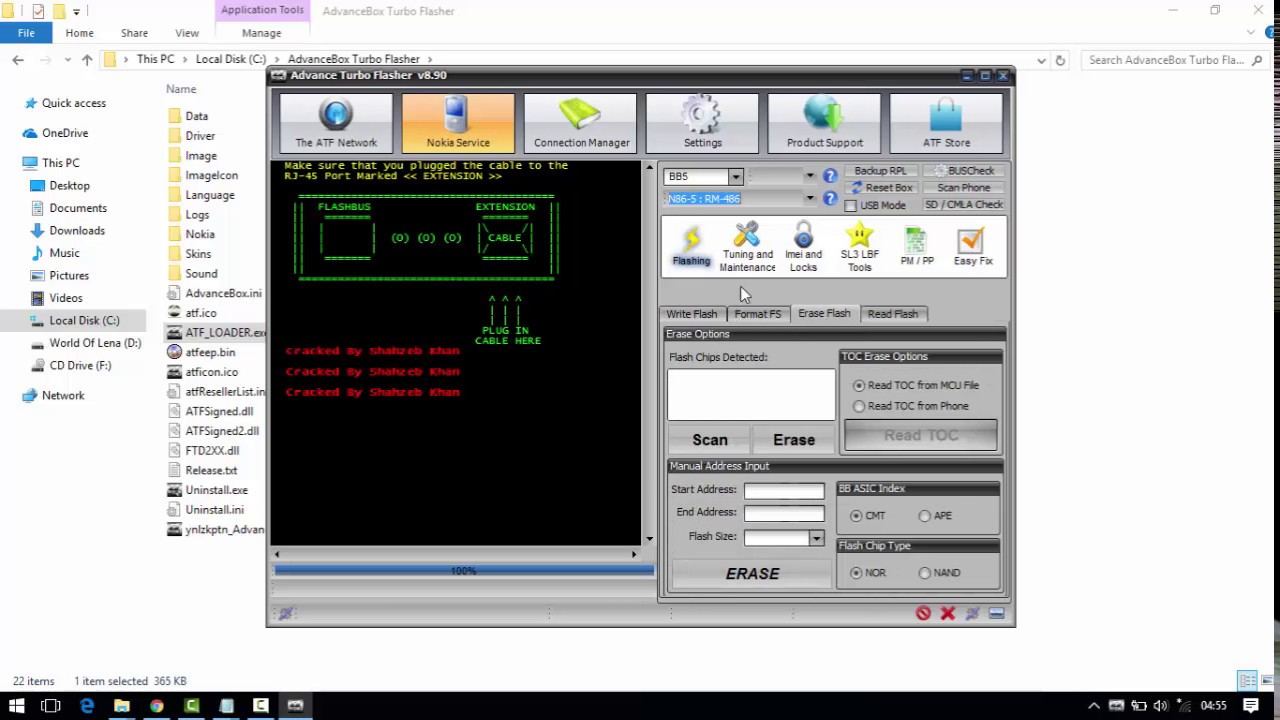Open the View ribbon tab in Explorer
Image resolution: width=1280 pixels, height=720 pixels.
pos(186,33)
